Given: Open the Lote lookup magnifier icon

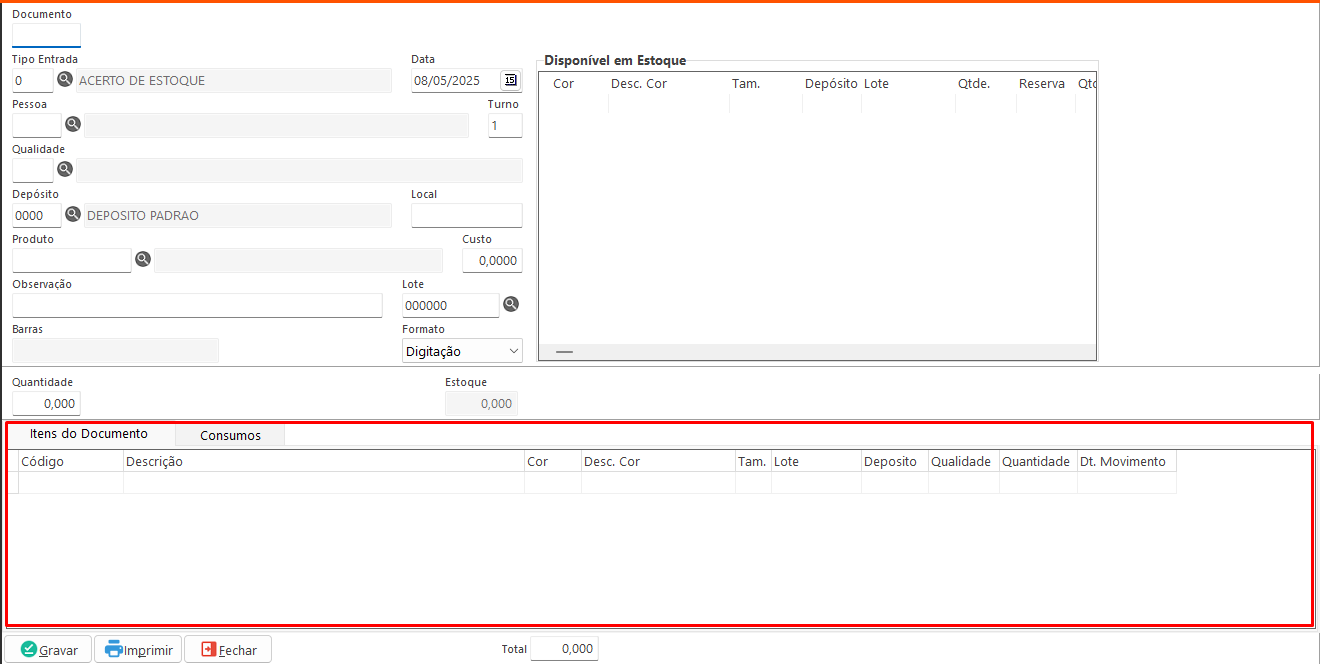Looking at the screenshot, I should [x=511, y=304].
